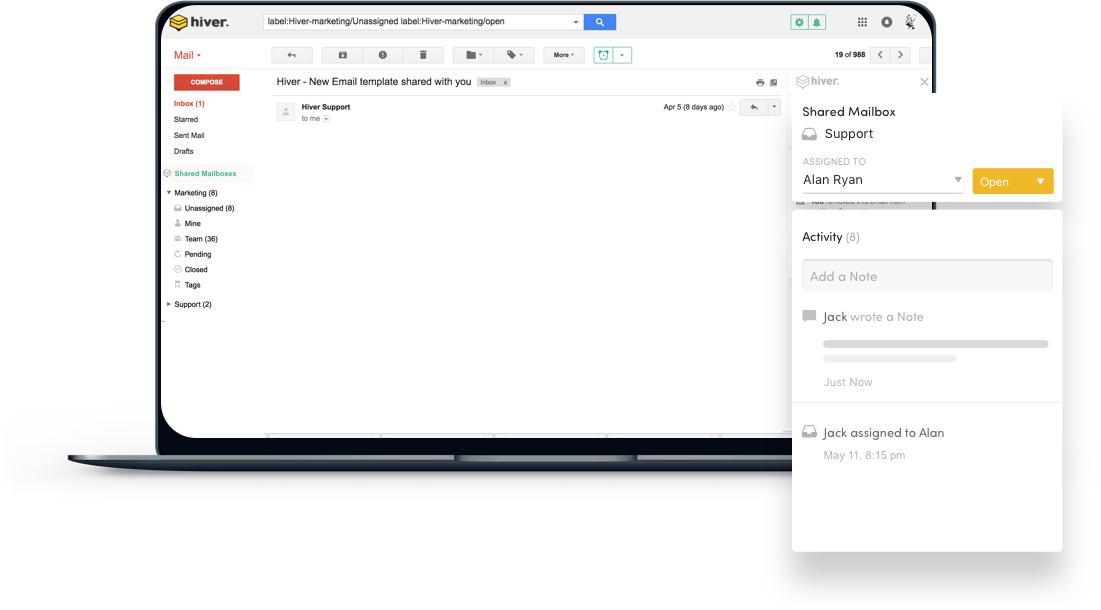
Task: Click the blue search button
Action: pyautogui.click(x=600, y=22)
